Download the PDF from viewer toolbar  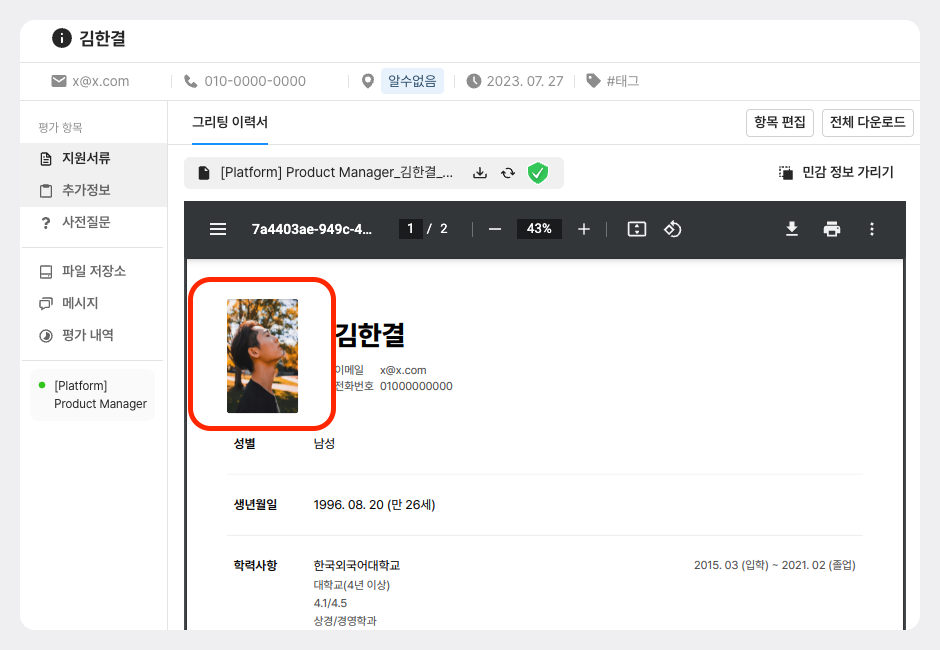pos(792,229)
